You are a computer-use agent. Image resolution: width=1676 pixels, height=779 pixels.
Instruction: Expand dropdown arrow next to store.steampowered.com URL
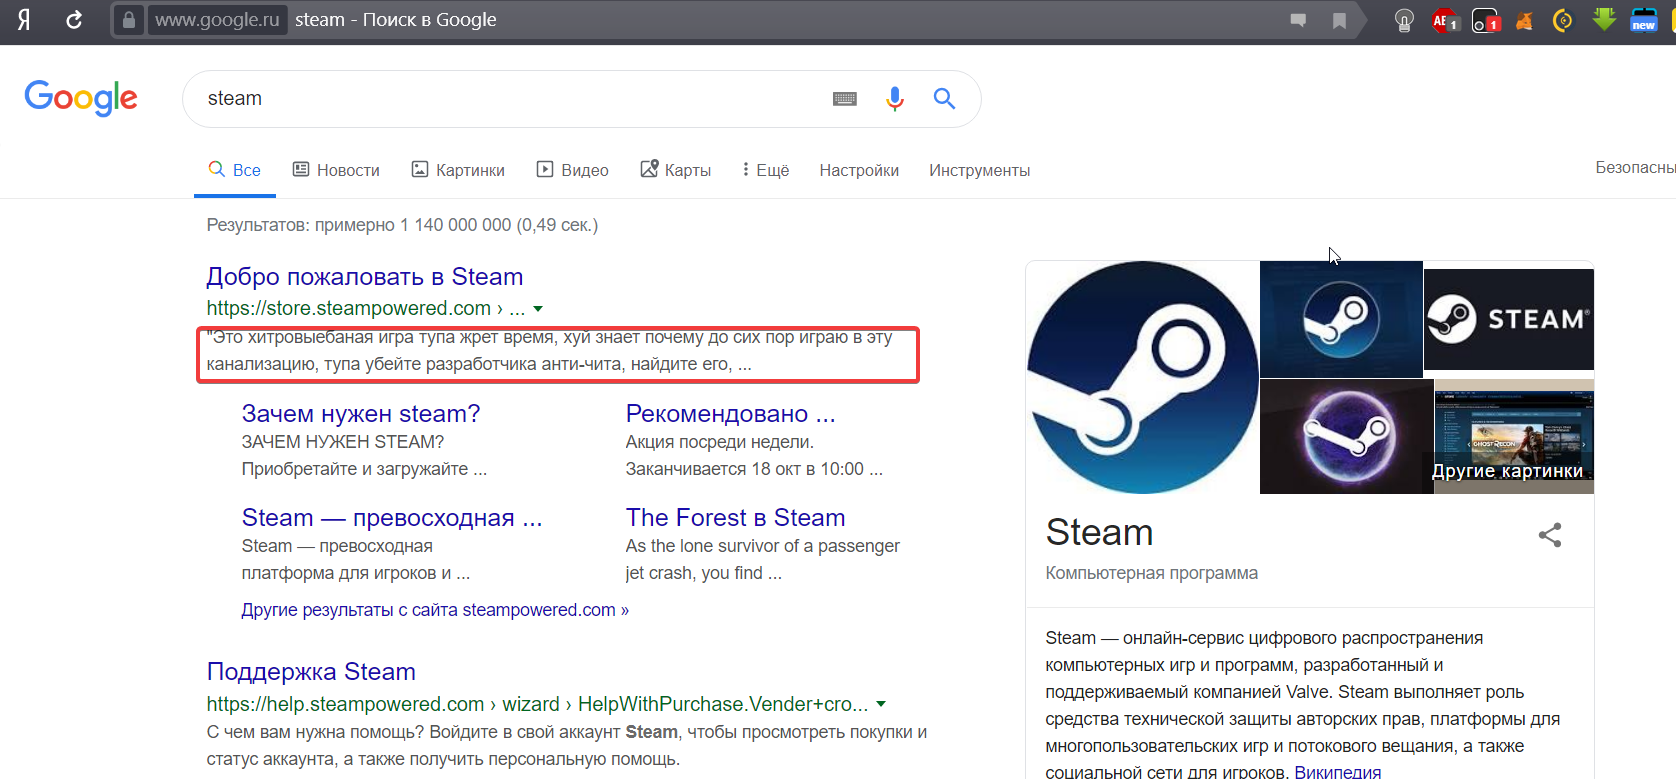click(x=538, y=309)
